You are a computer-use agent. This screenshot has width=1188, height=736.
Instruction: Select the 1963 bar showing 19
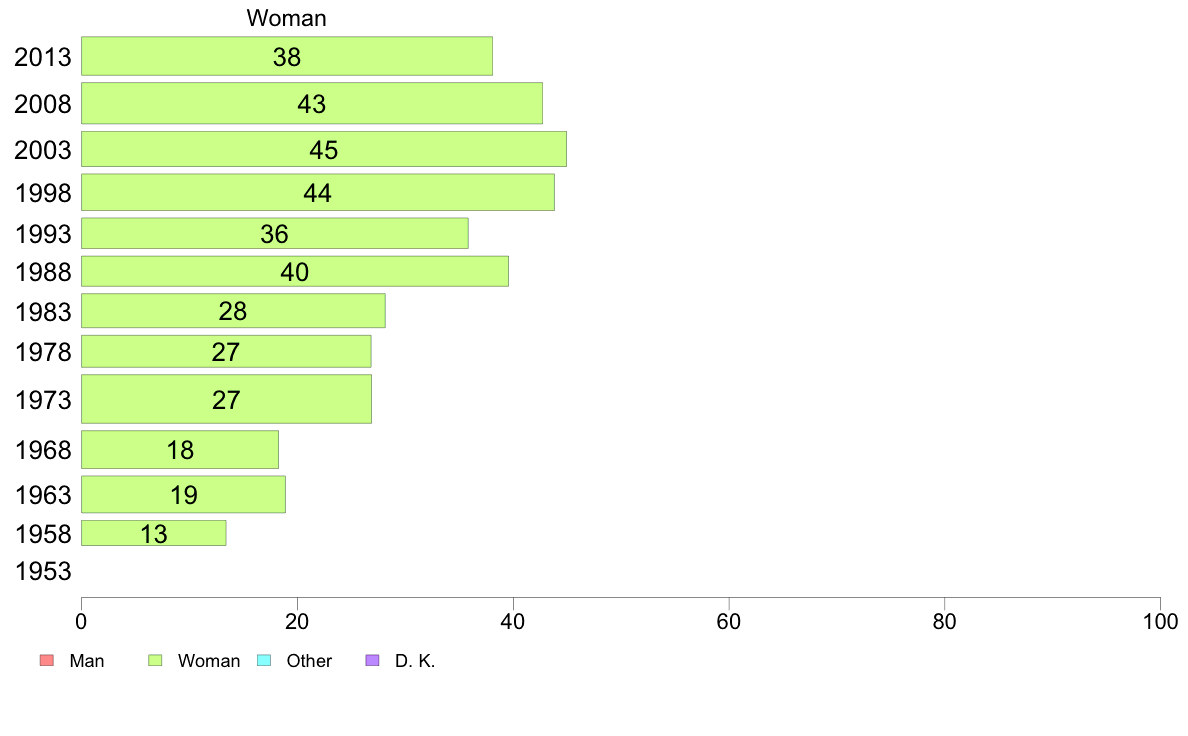point(183,494)
